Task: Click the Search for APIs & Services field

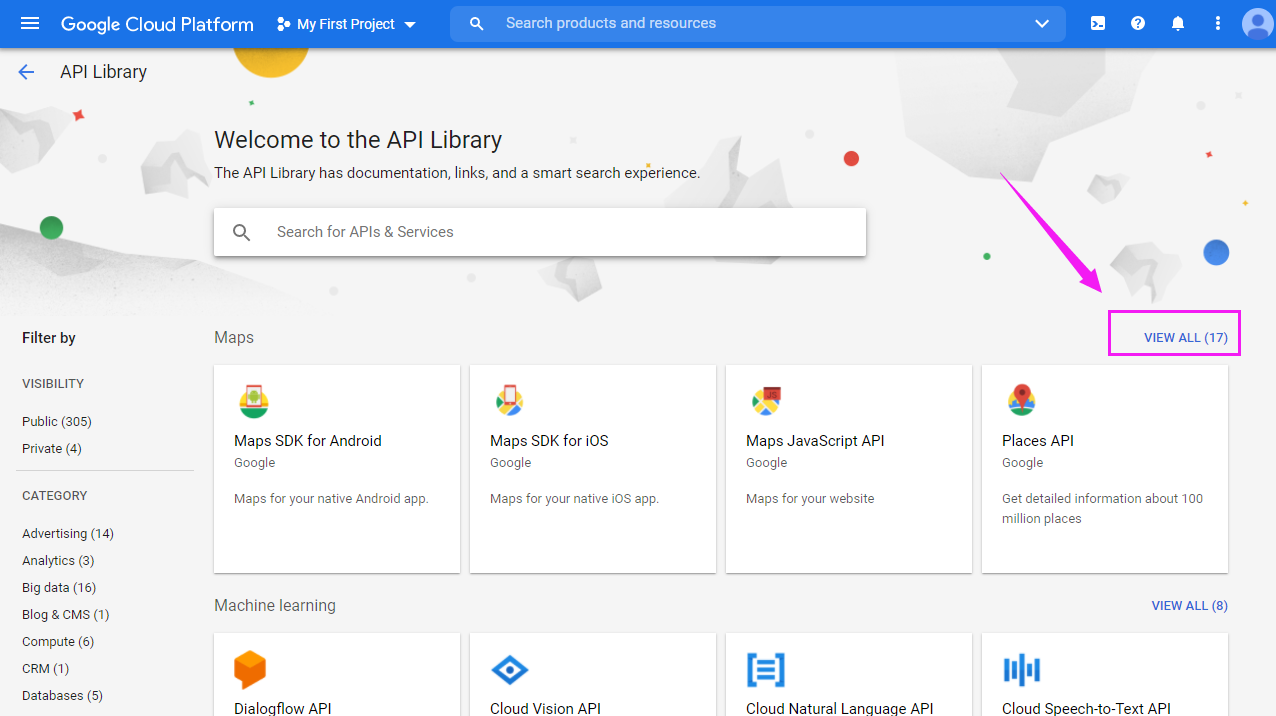Action: 540,232
